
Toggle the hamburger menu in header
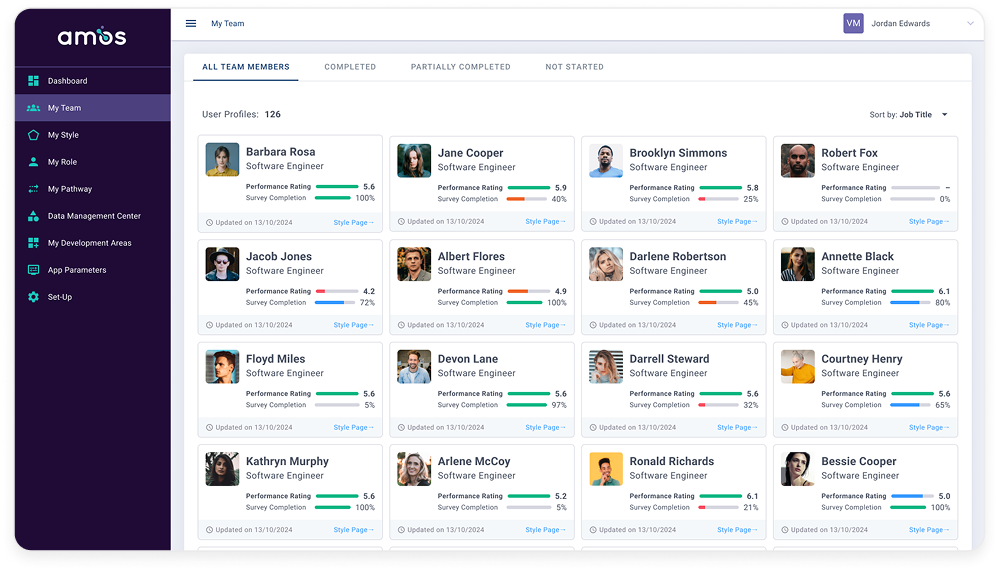[191, 23]
